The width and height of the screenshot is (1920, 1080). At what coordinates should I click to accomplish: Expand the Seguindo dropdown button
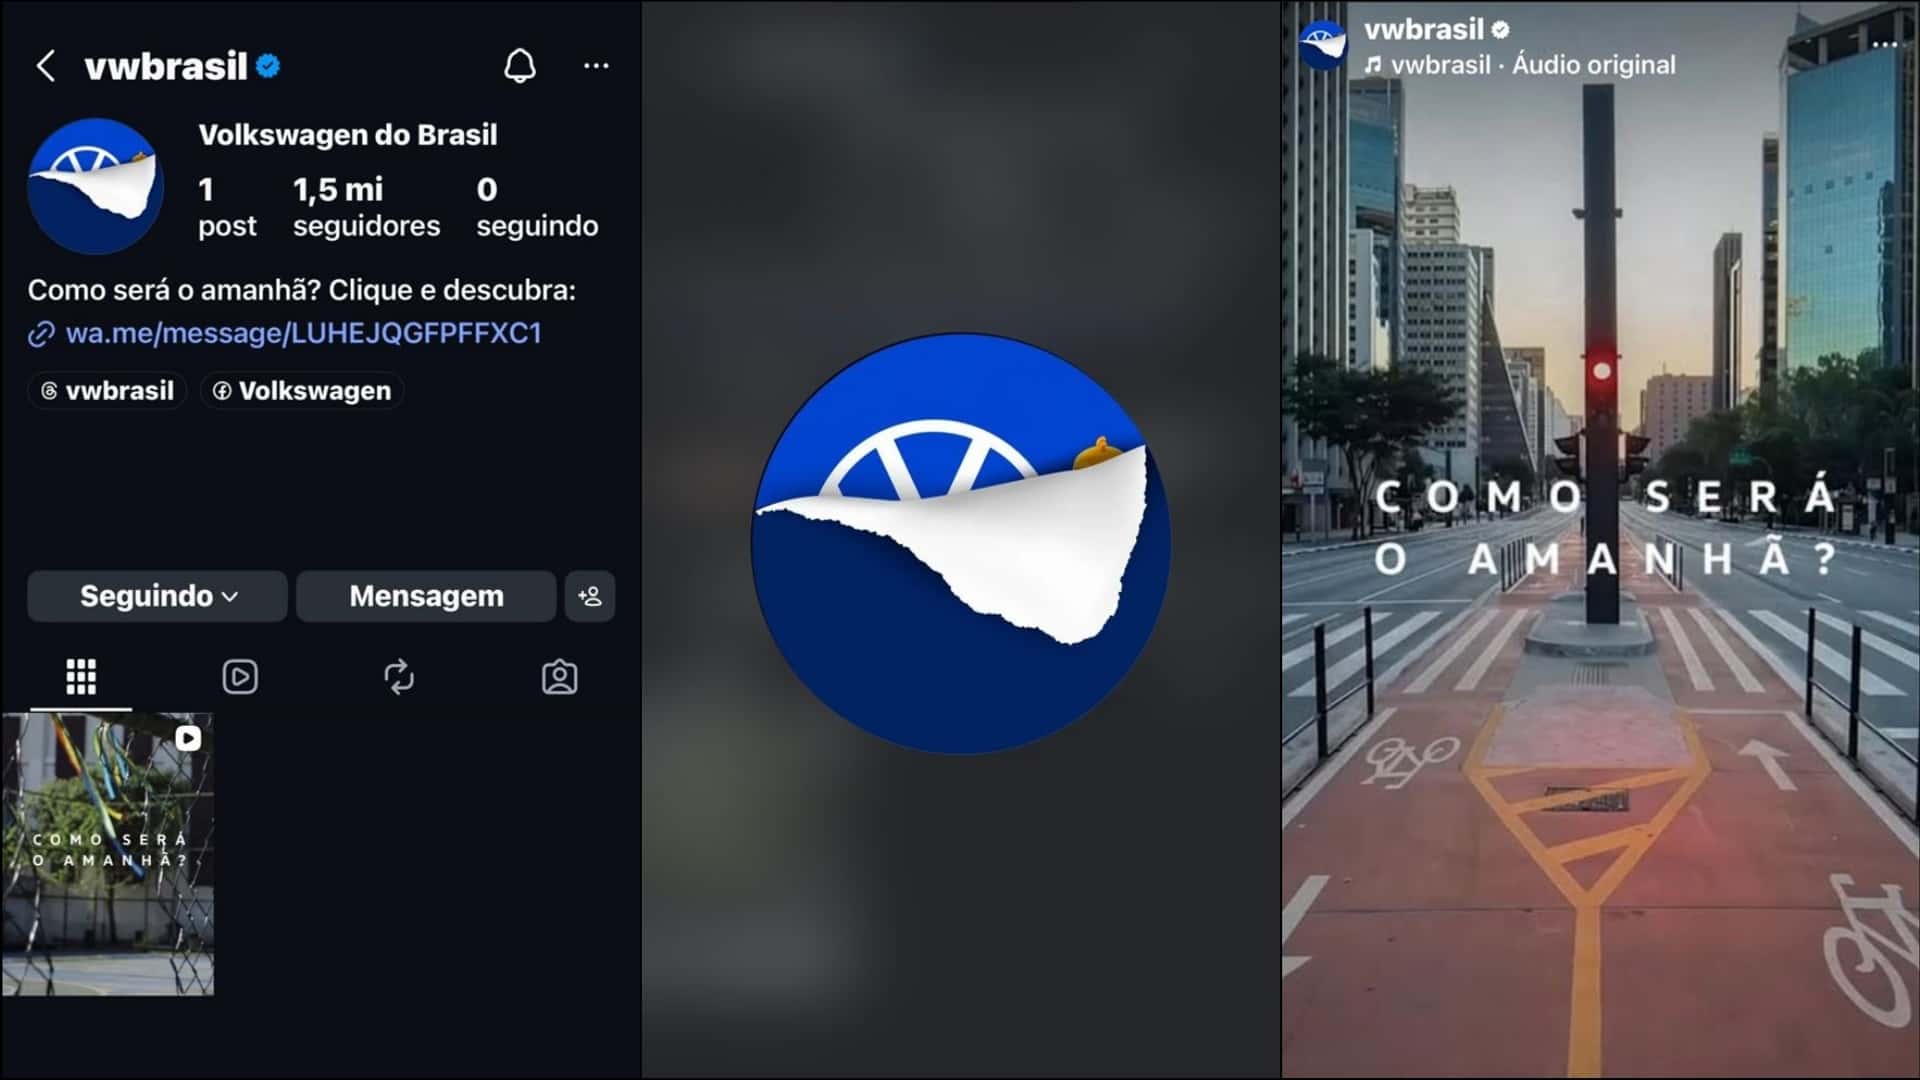158,596
